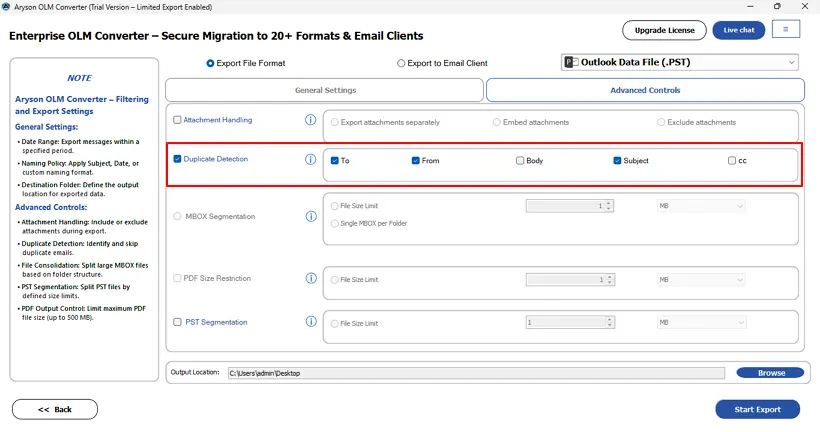Image resolution: width=820 pixels, height=432 pixels.
Task: Click the info icon beside Attachment Handling
Action: click(x=310, y=120)
